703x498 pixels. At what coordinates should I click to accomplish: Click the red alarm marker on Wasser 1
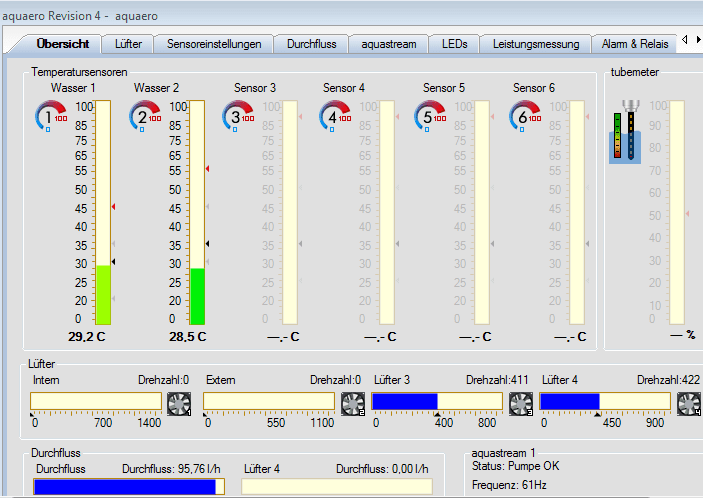113,207
